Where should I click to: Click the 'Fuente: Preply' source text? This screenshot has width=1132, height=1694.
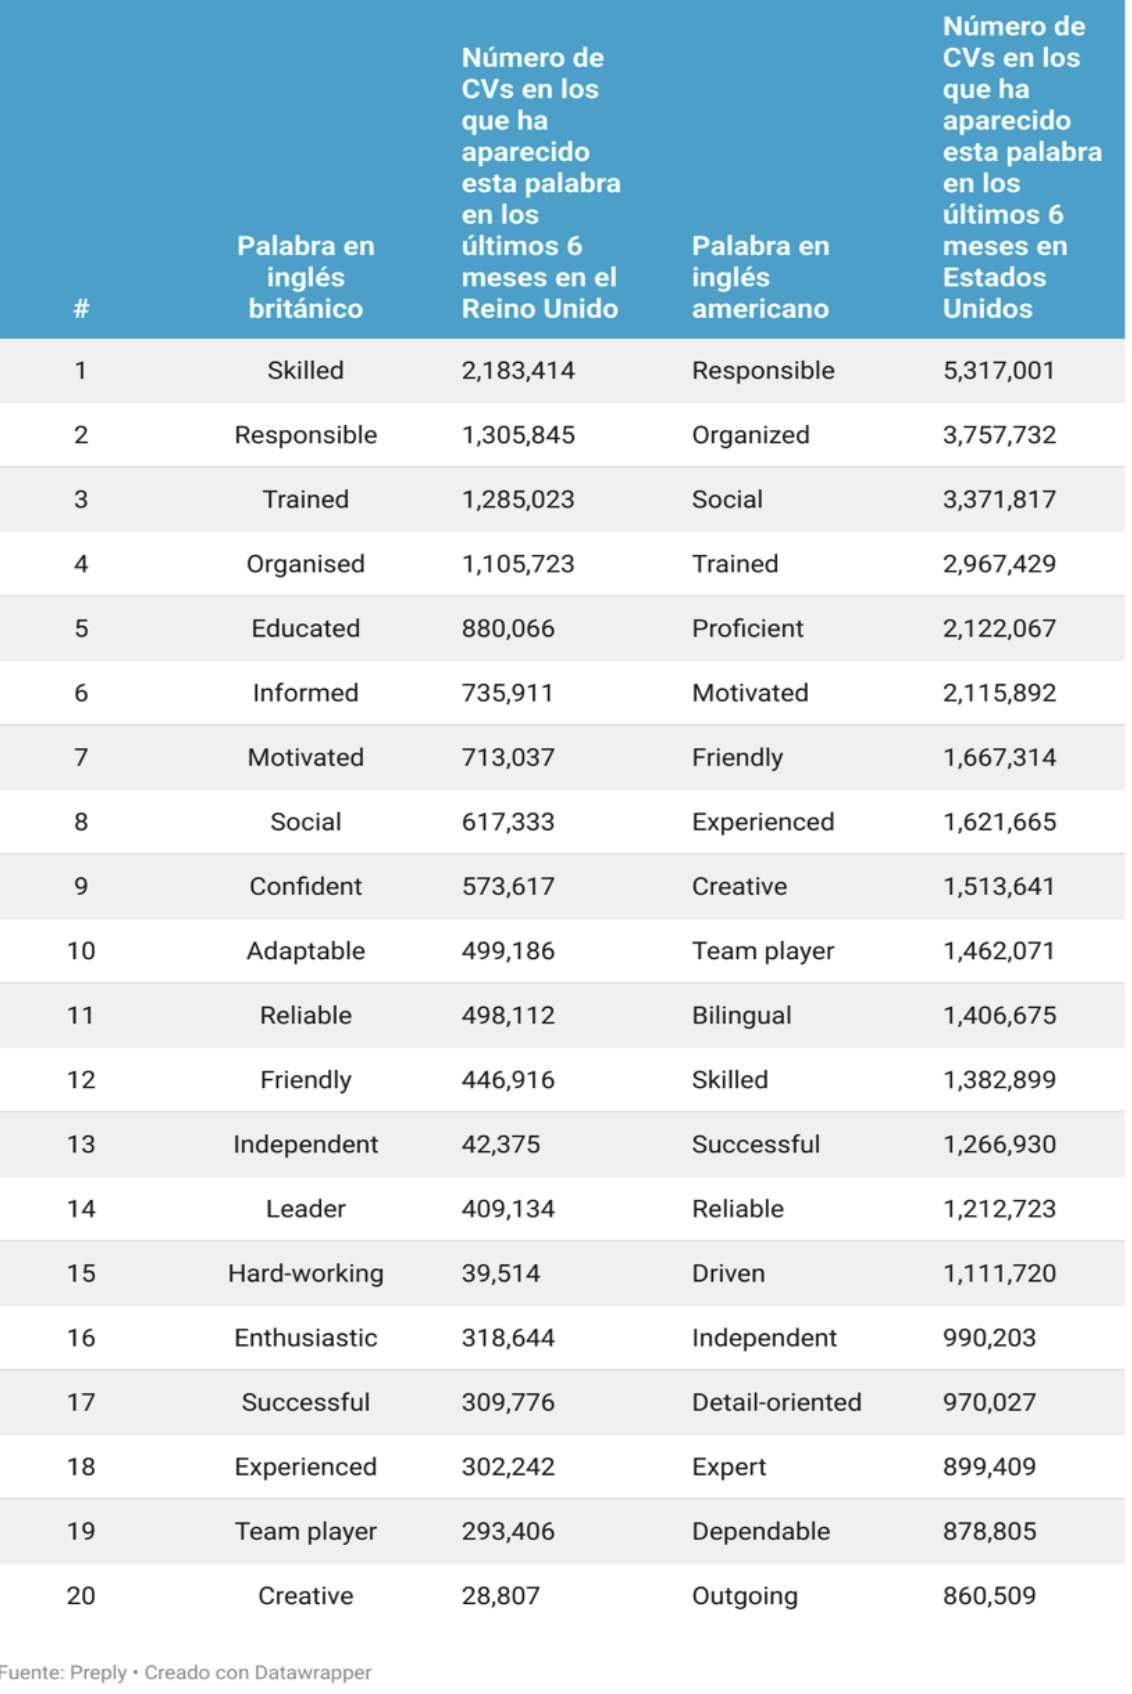click(63, 1672)
